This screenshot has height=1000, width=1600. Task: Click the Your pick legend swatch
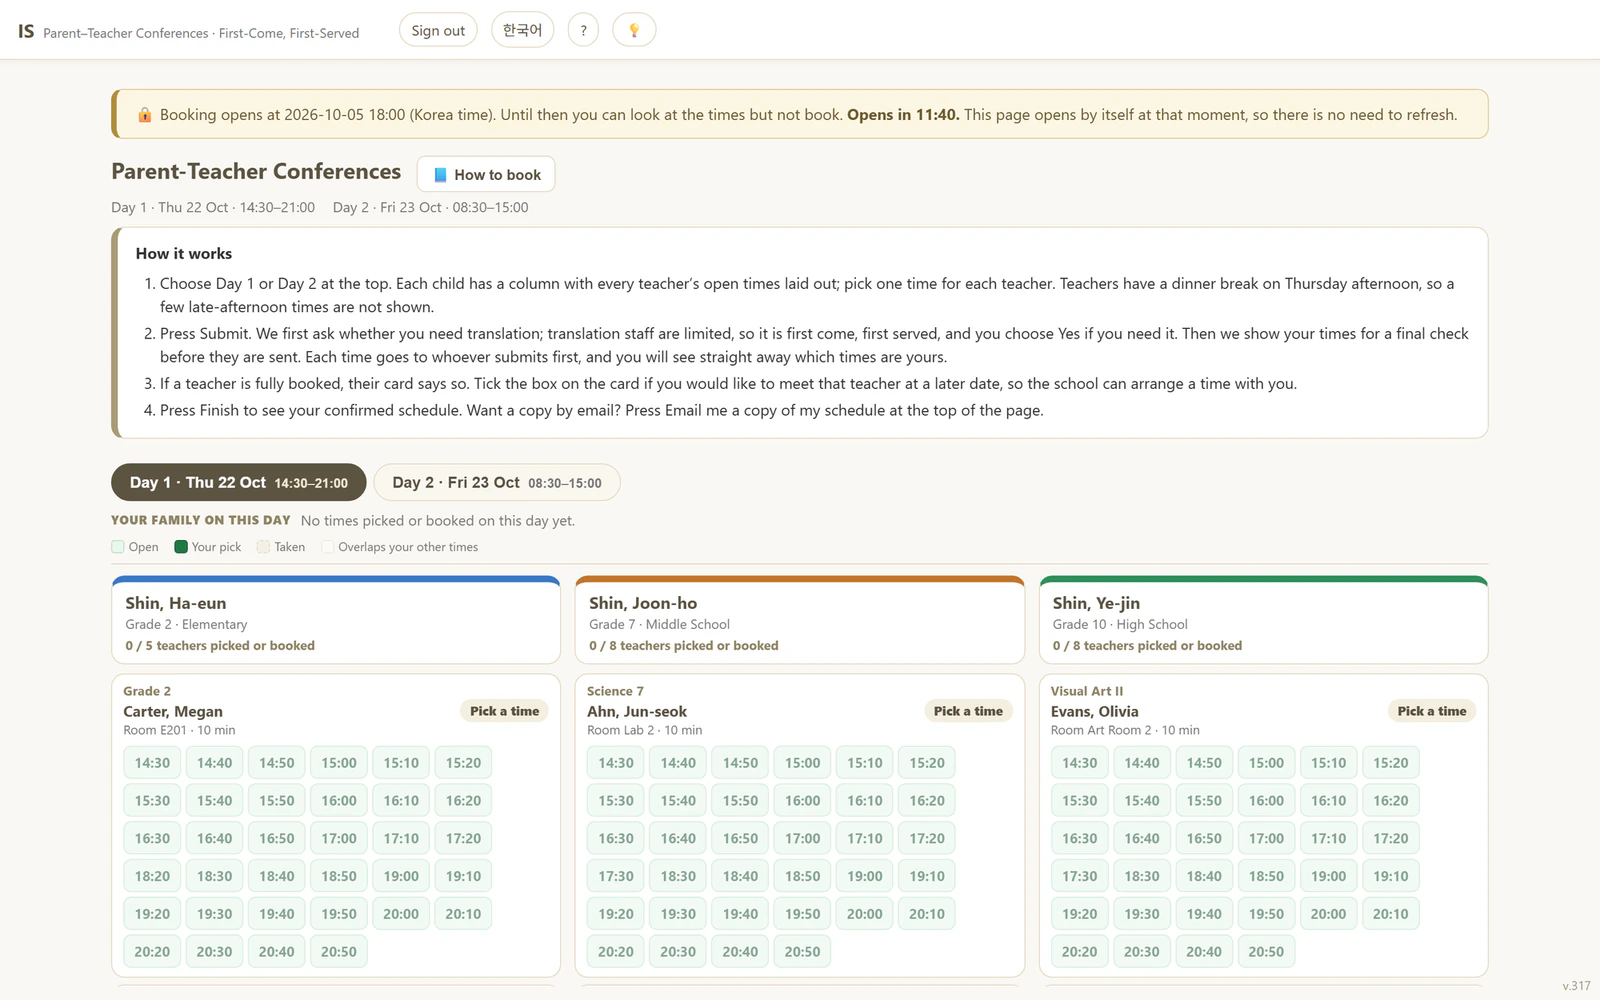[181, 547]
